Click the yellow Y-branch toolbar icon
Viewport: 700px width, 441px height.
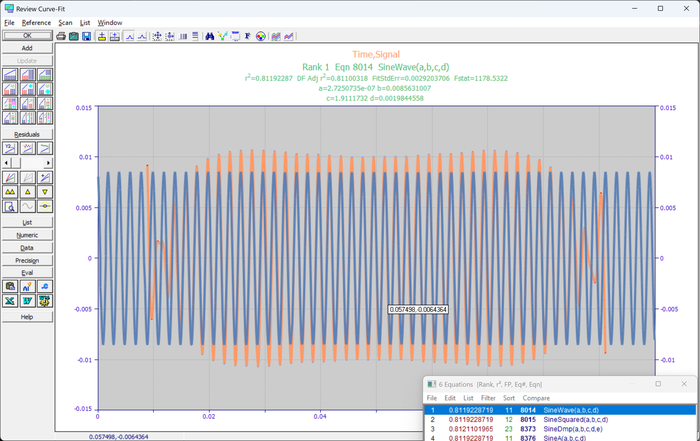(222, 36)
